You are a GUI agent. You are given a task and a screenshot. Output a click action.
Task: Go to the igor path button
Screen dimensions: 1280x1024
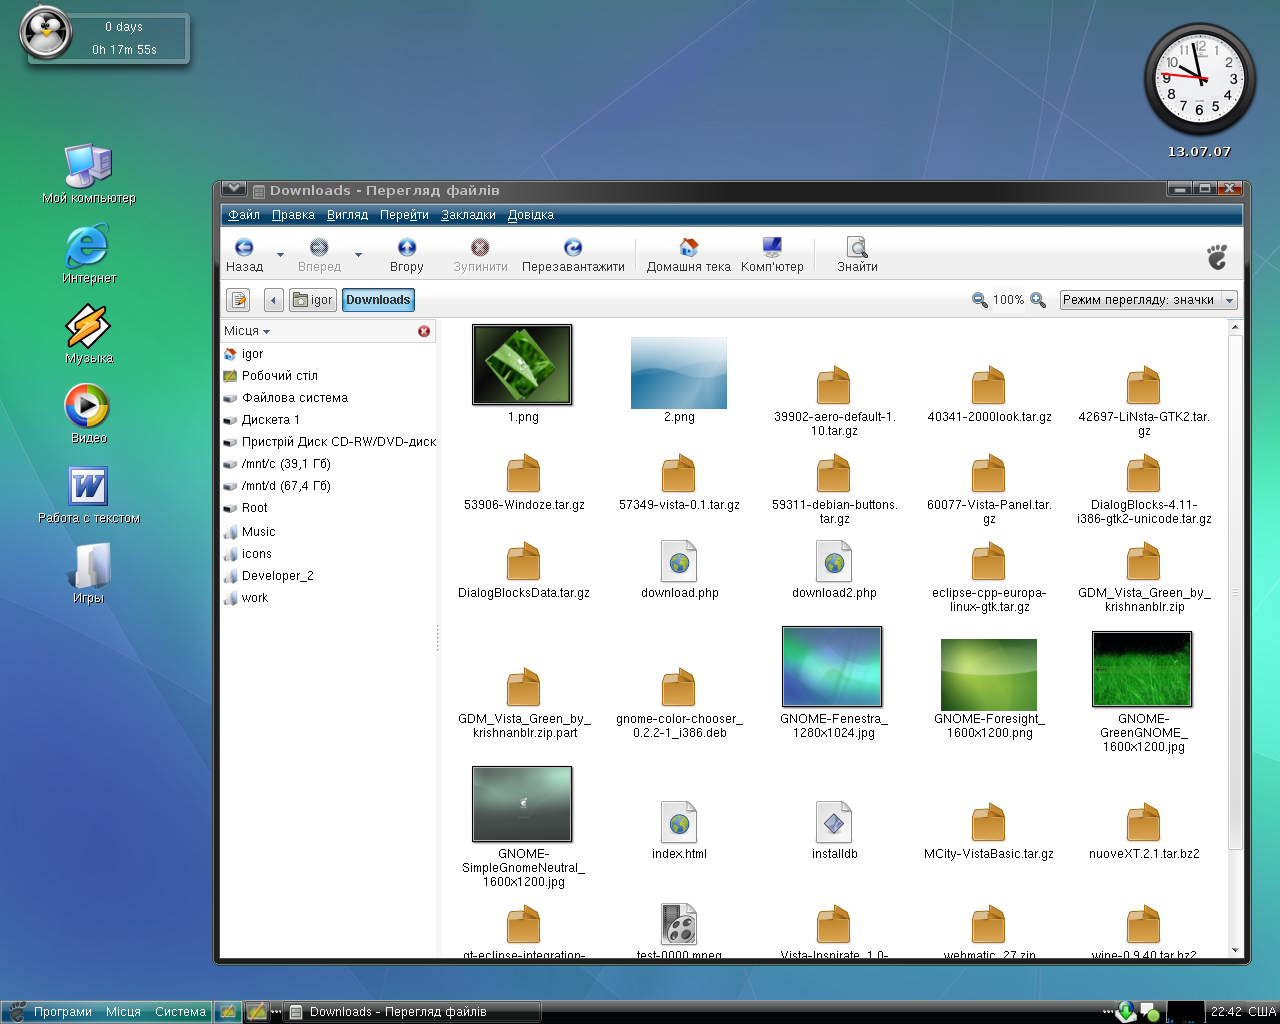313,300
